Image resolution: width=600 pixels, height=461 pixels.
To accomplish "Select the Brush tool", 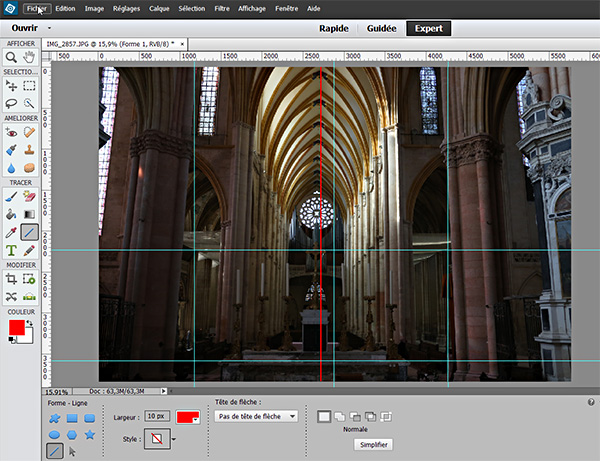I will click(11, 197).
